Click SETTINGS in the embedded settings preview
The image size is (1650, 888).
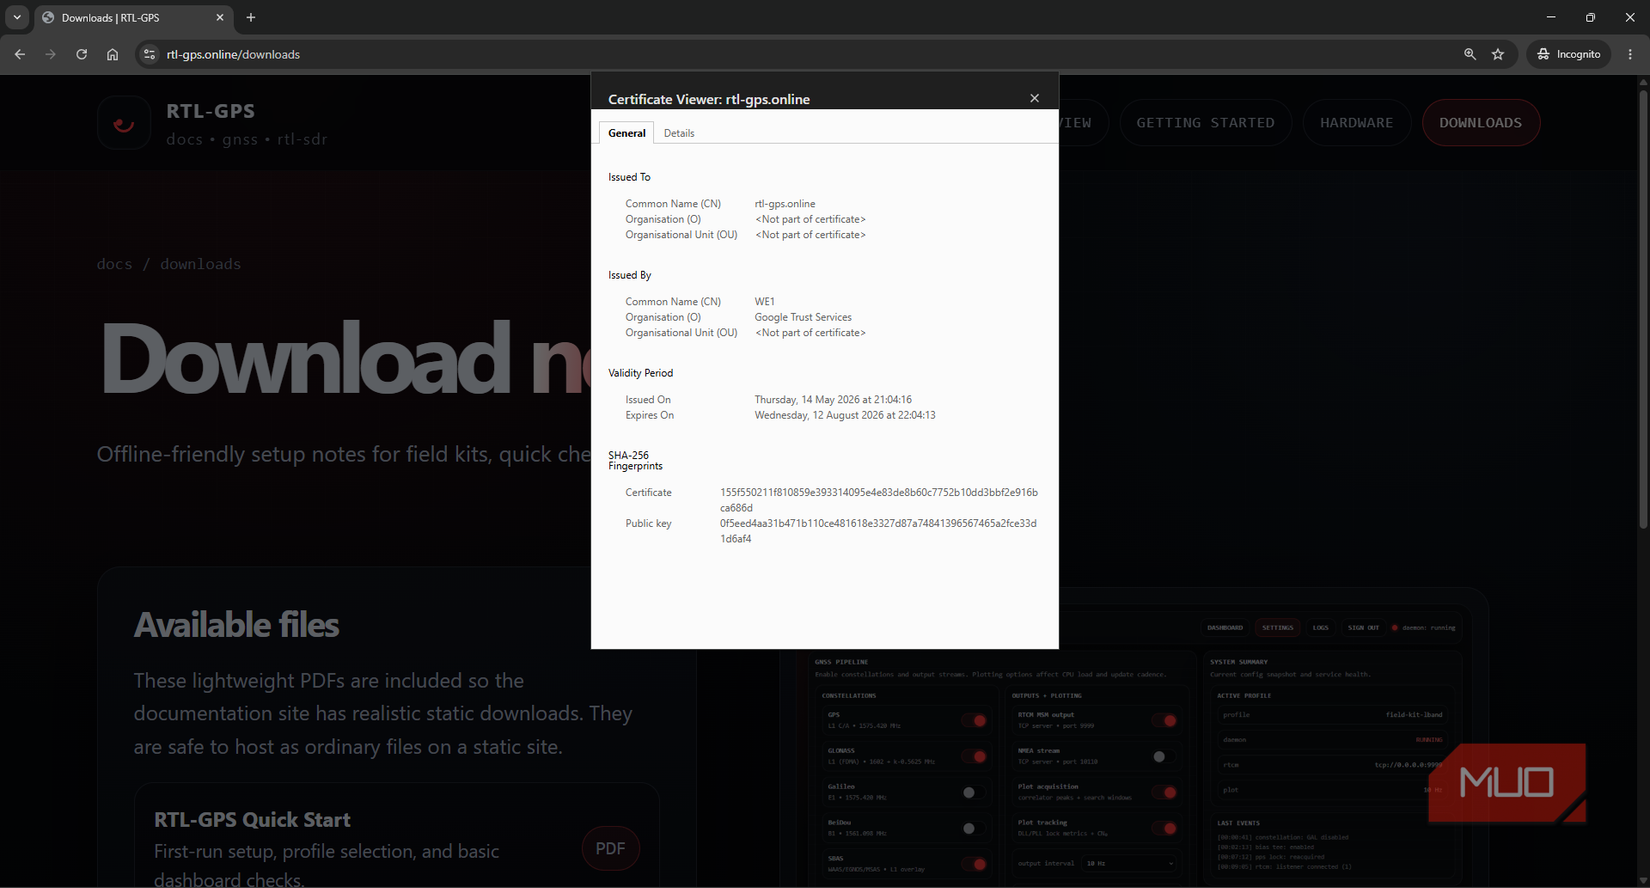tap(1277, 628)
